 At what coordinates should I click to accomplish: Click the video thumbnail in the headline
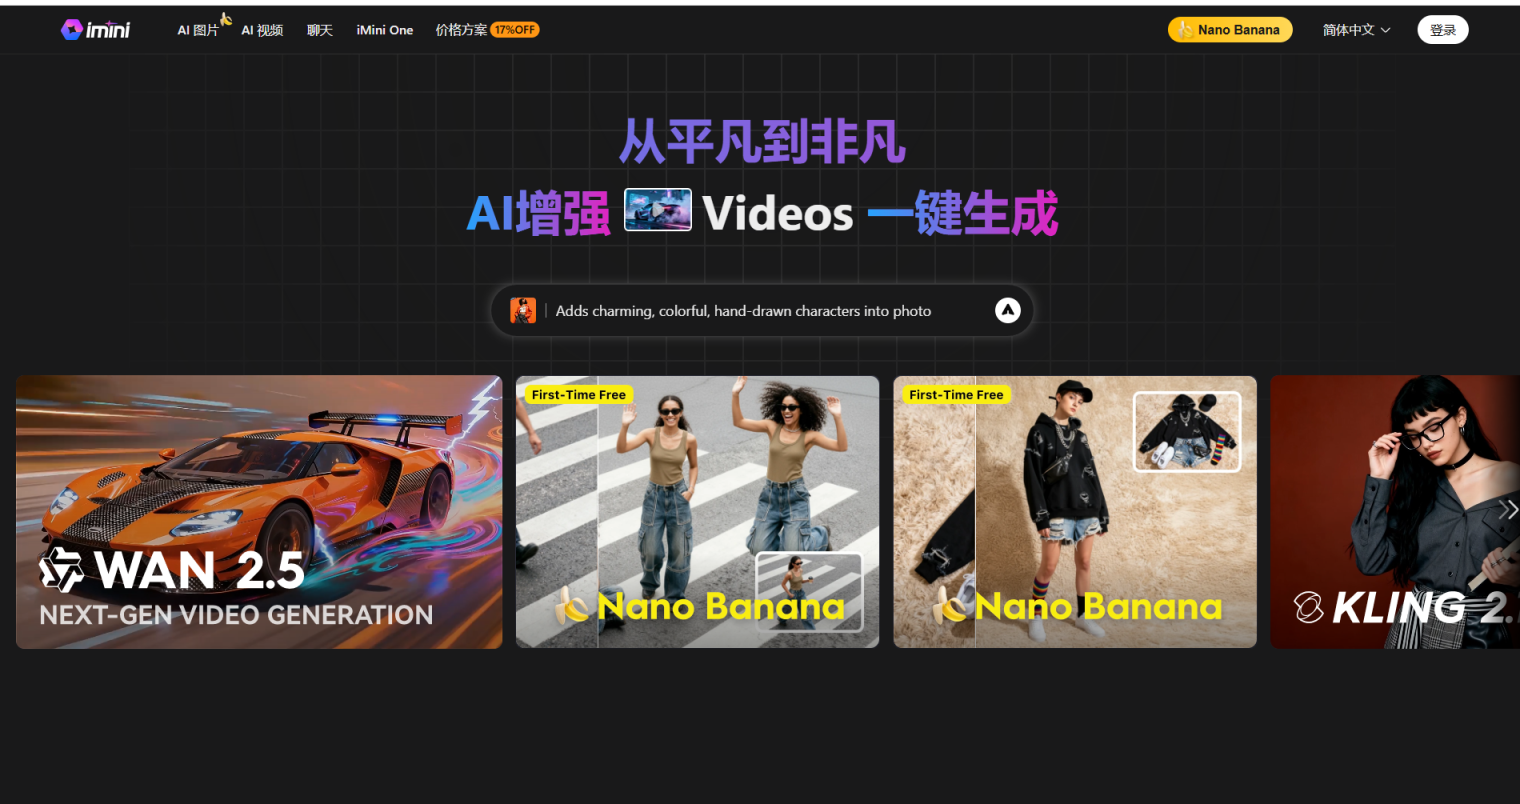[x=657, y=210]
